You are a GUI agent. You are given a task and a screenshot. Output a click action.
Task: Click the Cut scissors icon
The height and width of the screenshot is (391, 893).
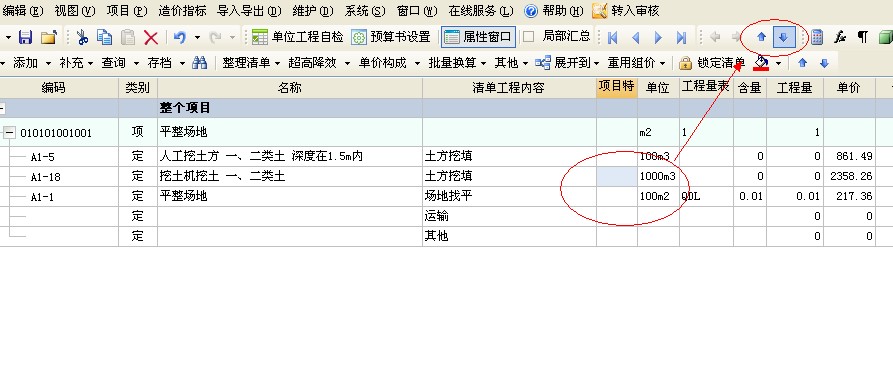point(83,38)
